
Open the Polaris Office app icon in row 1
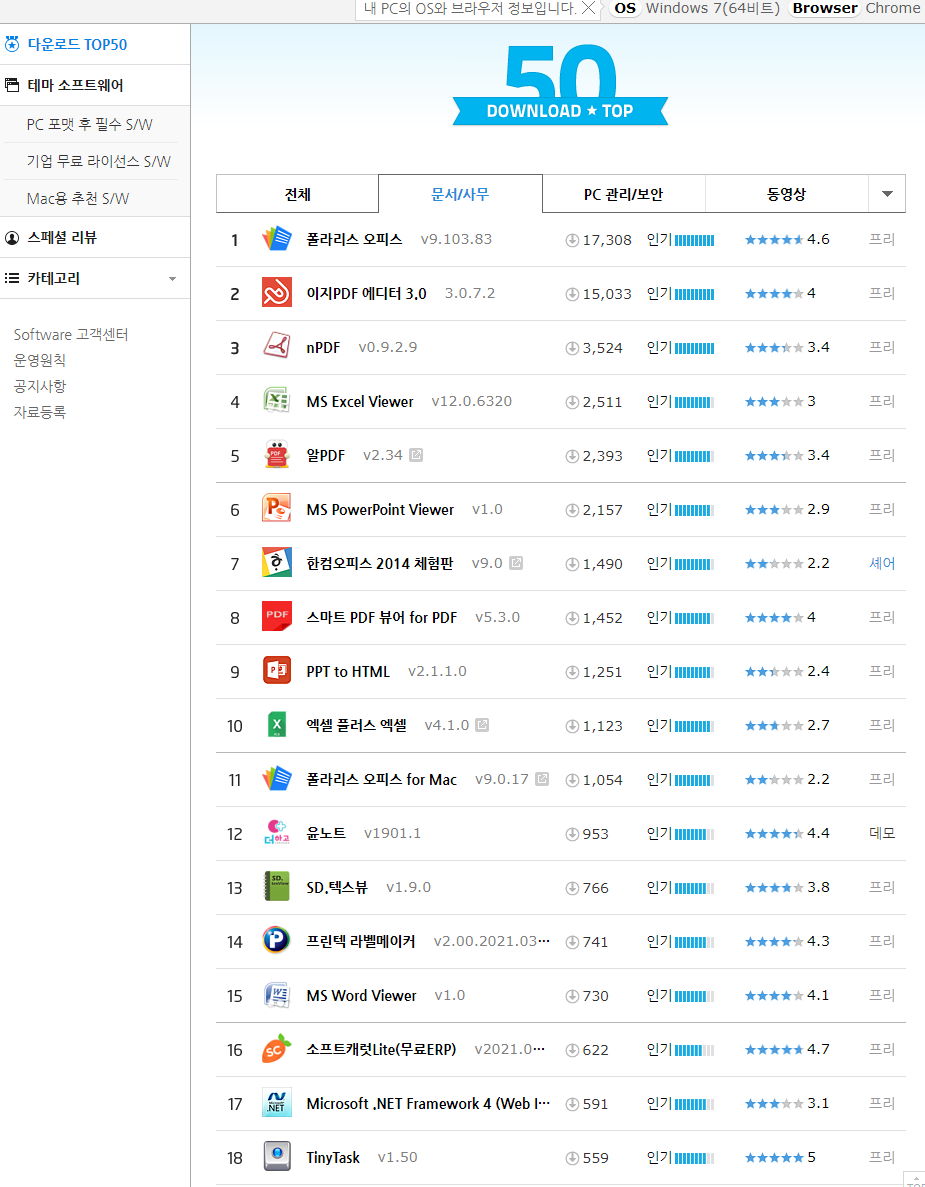(x=276, y=239)
